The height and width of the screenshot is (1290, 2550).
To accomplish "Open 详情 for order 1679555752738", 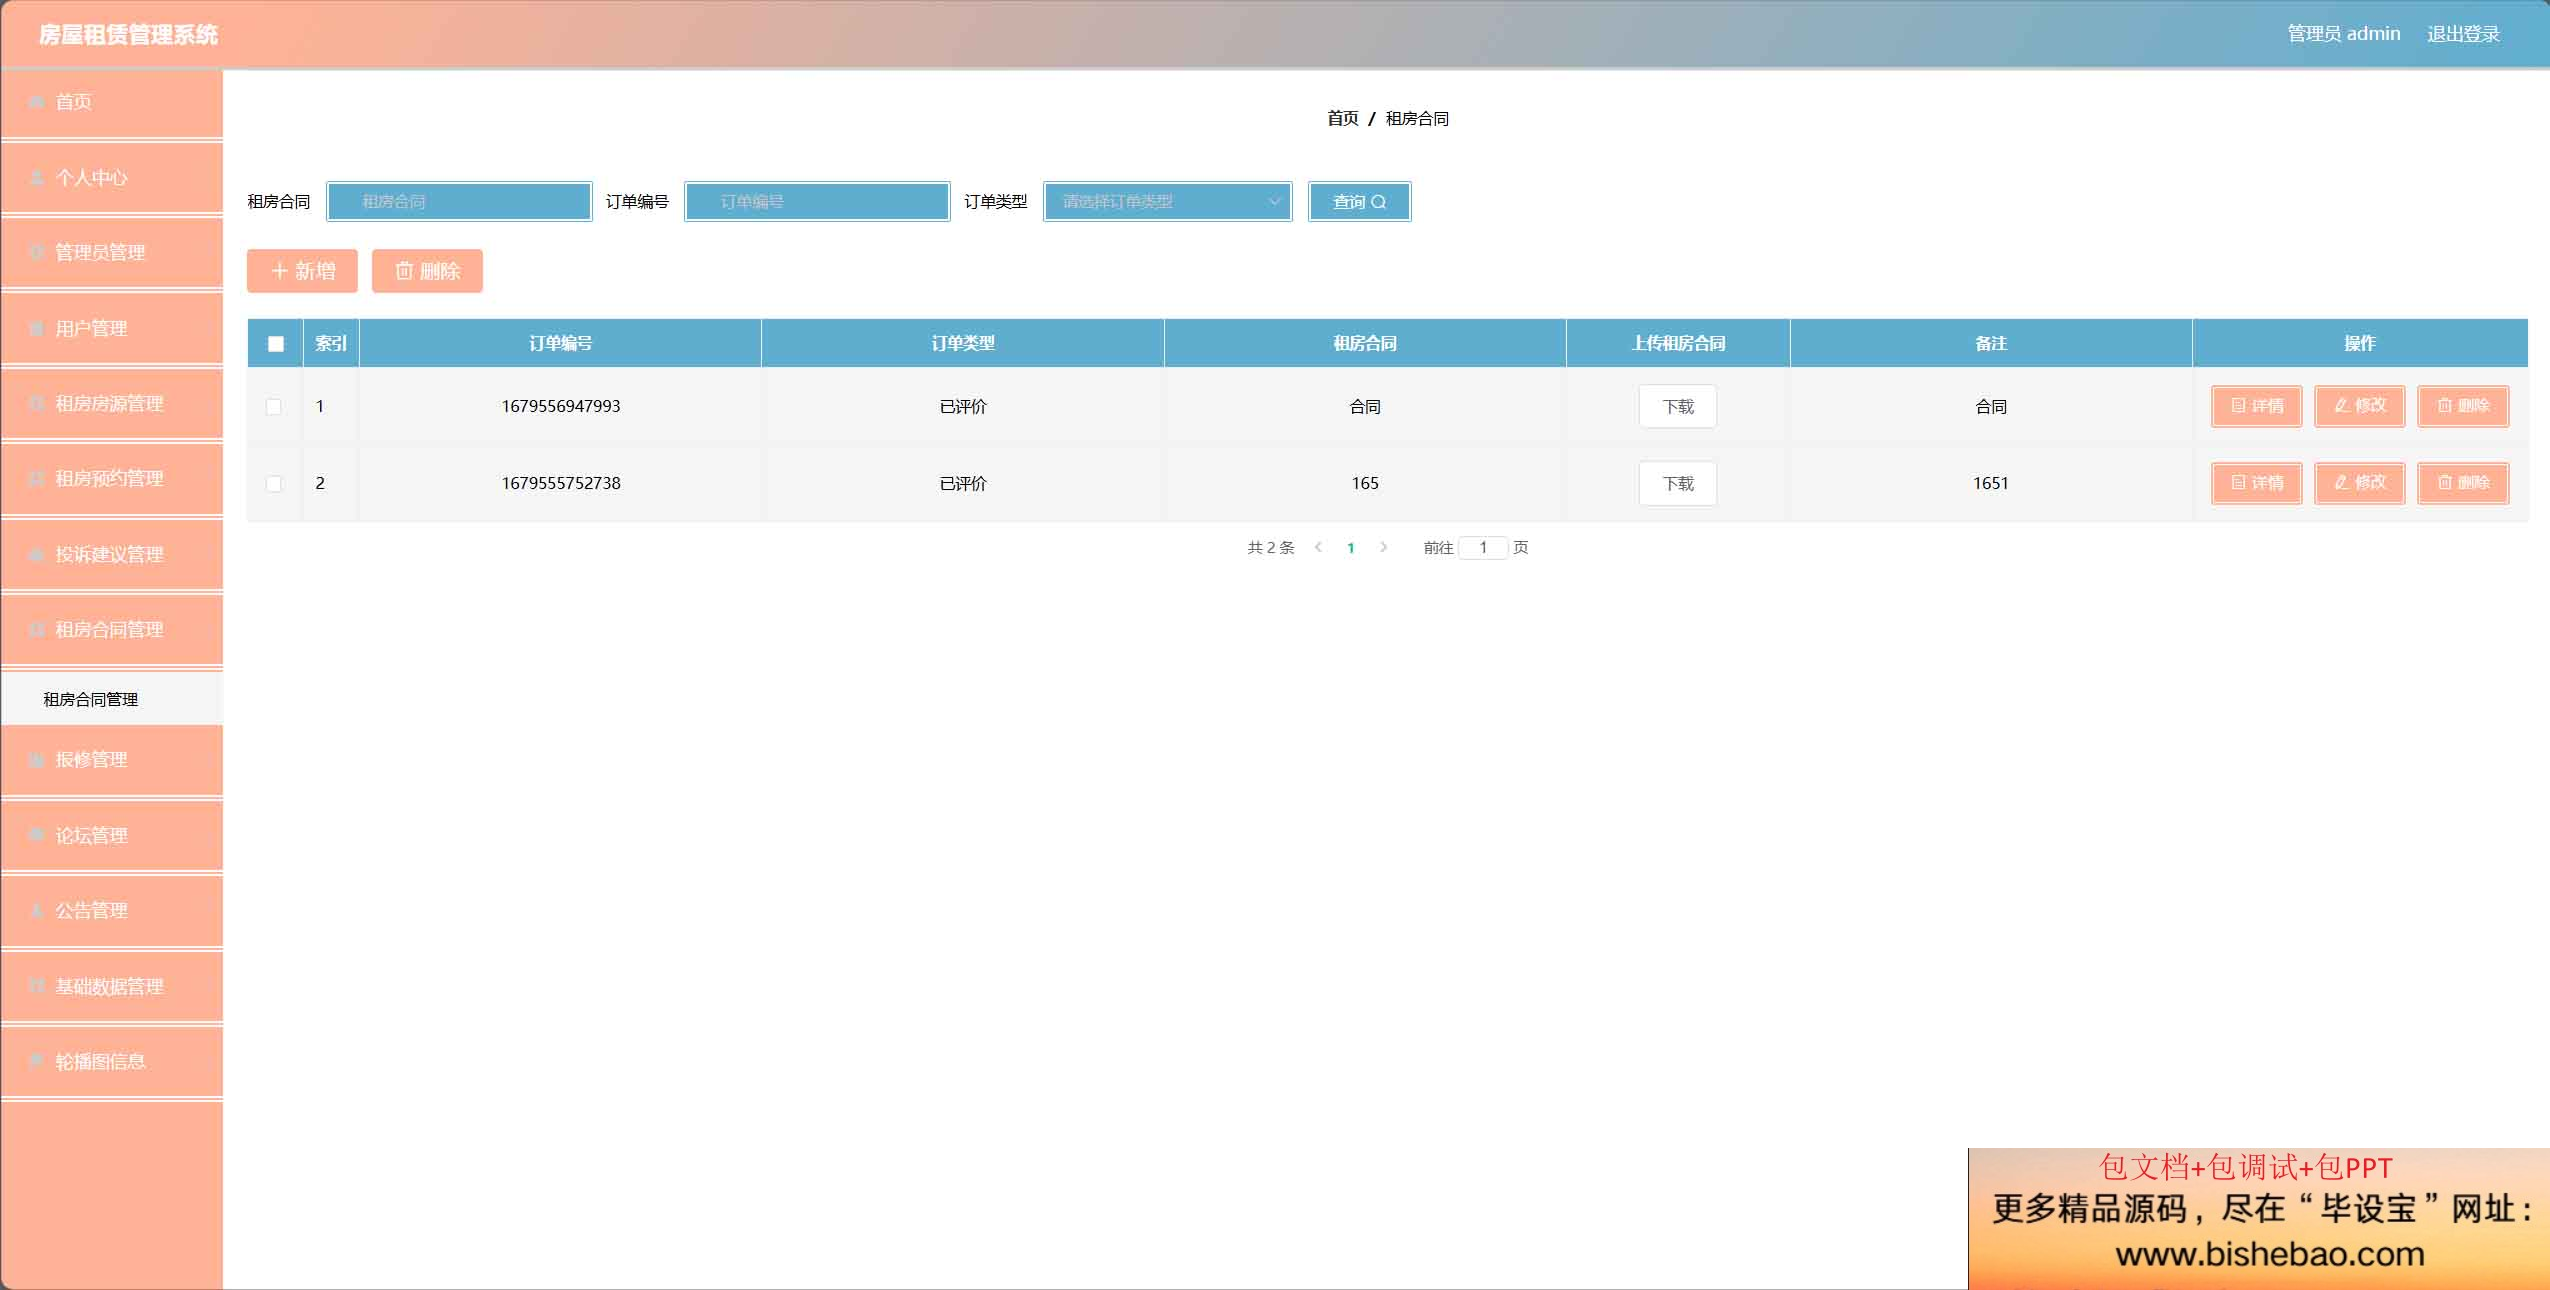I will pos(2257,483).
